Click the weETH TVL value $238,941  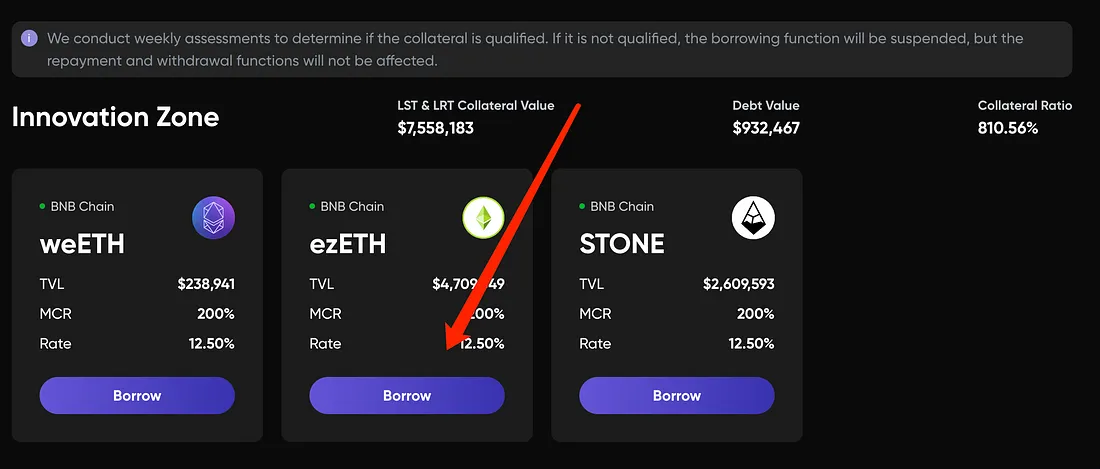click(x=206, y=284)
